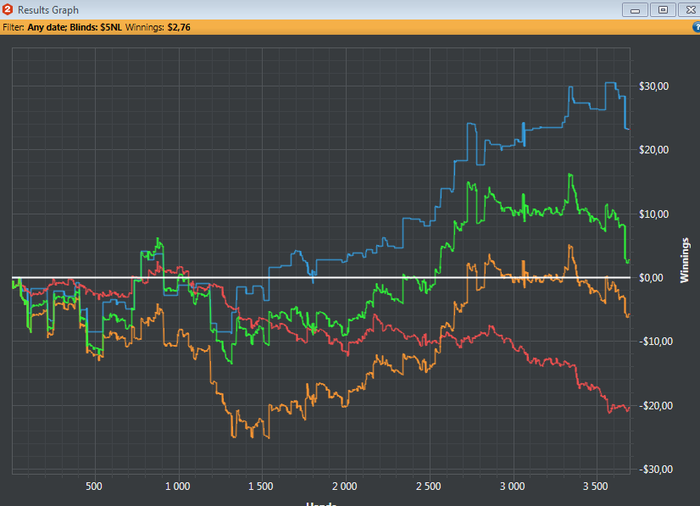Click the 3 000 hands axis label
Image resolution: width=700 pixels, height=506 pixels.
(x=512, y=486)
